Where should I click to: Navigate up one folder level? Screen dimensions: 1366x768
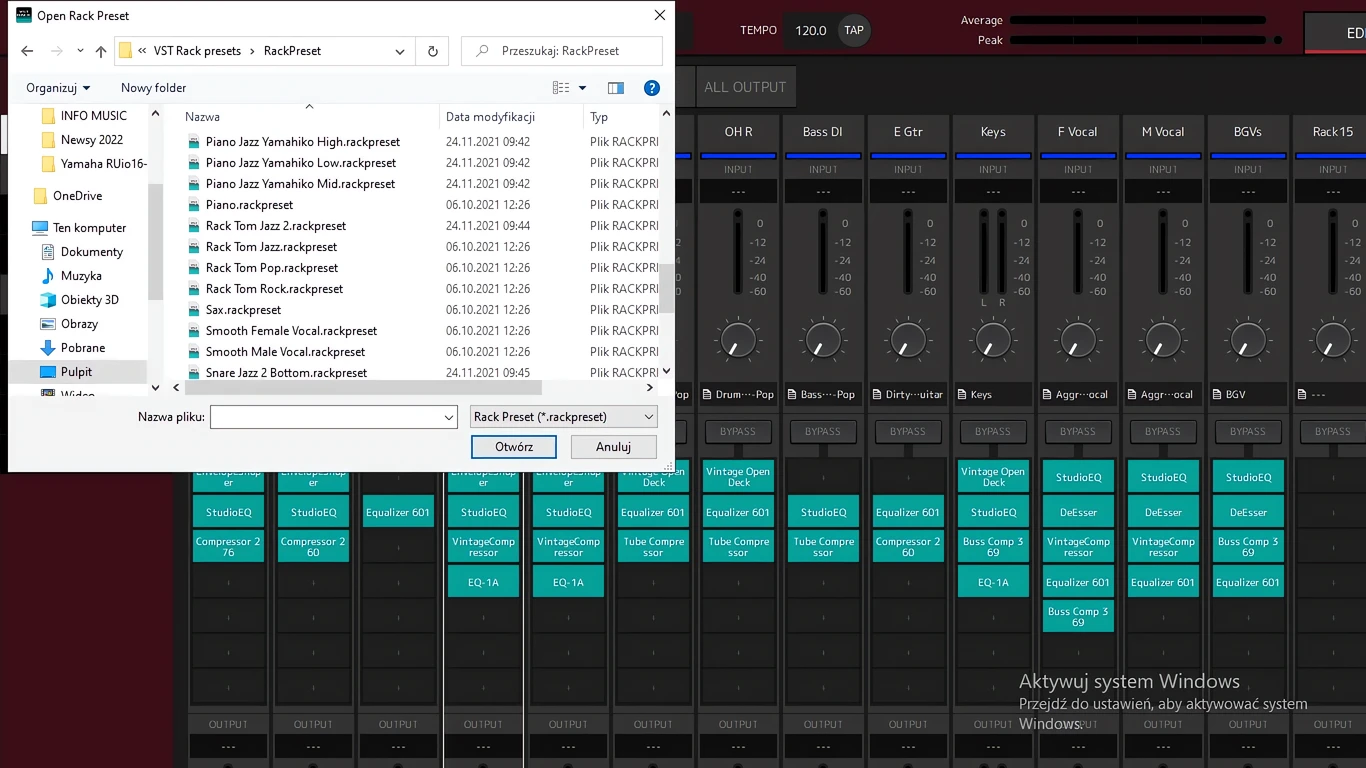pyautogui.click(x=101, y=51)
